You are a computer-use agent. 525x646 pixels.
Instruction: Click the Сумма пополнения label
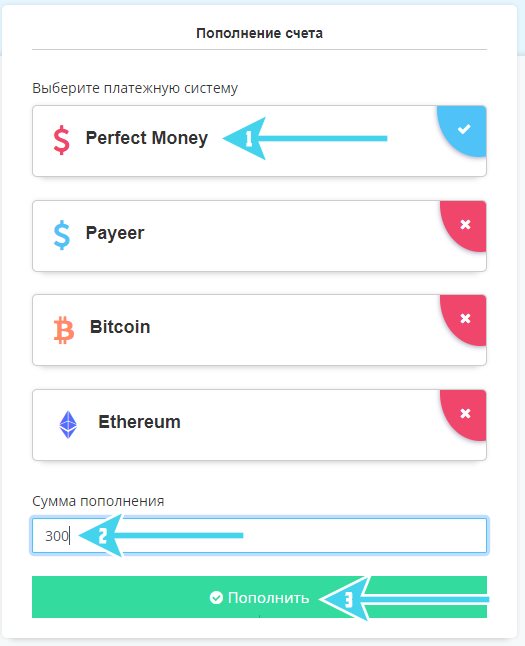pos(98,501)
